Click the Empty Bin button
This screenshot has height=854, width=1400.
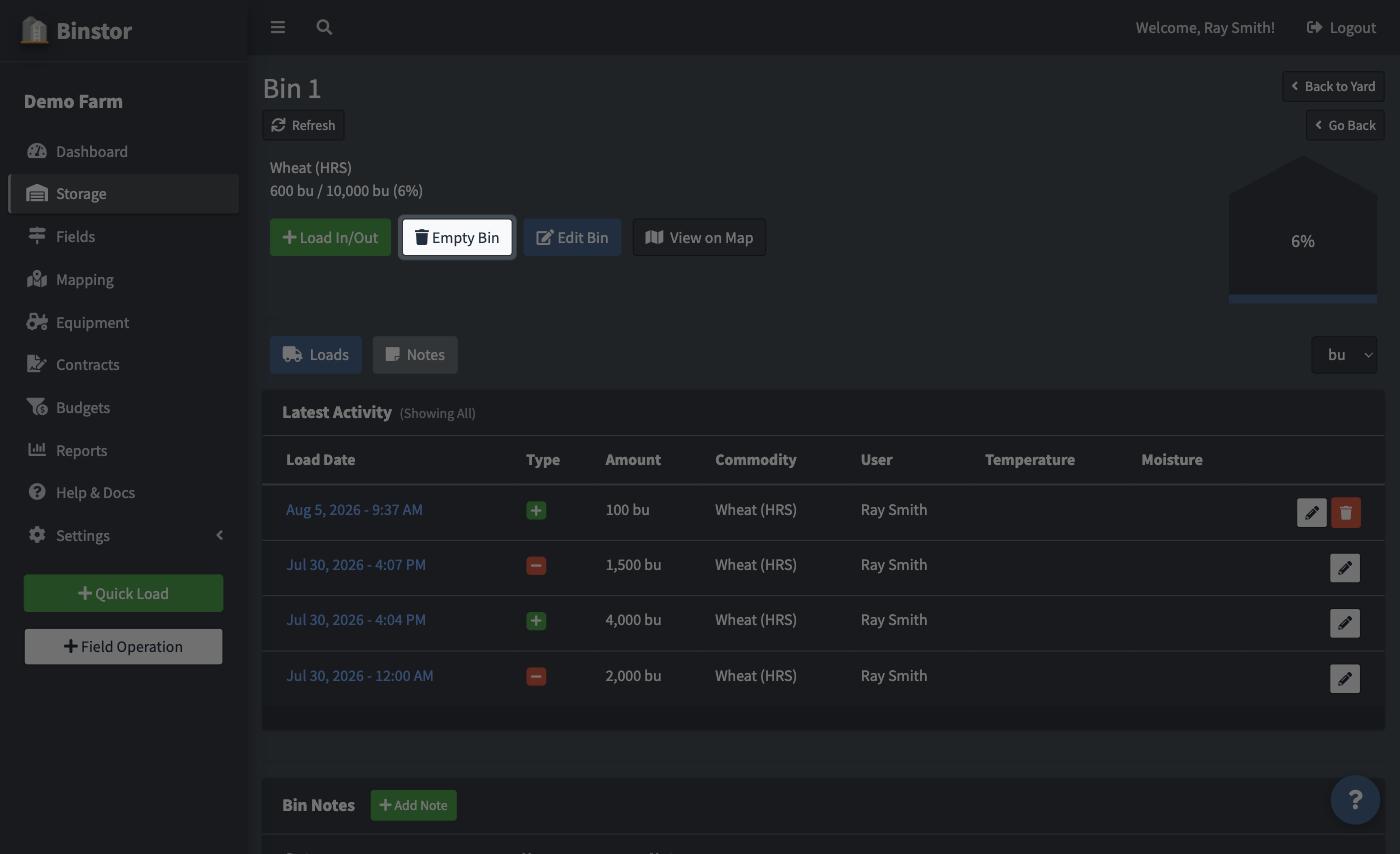457,237
